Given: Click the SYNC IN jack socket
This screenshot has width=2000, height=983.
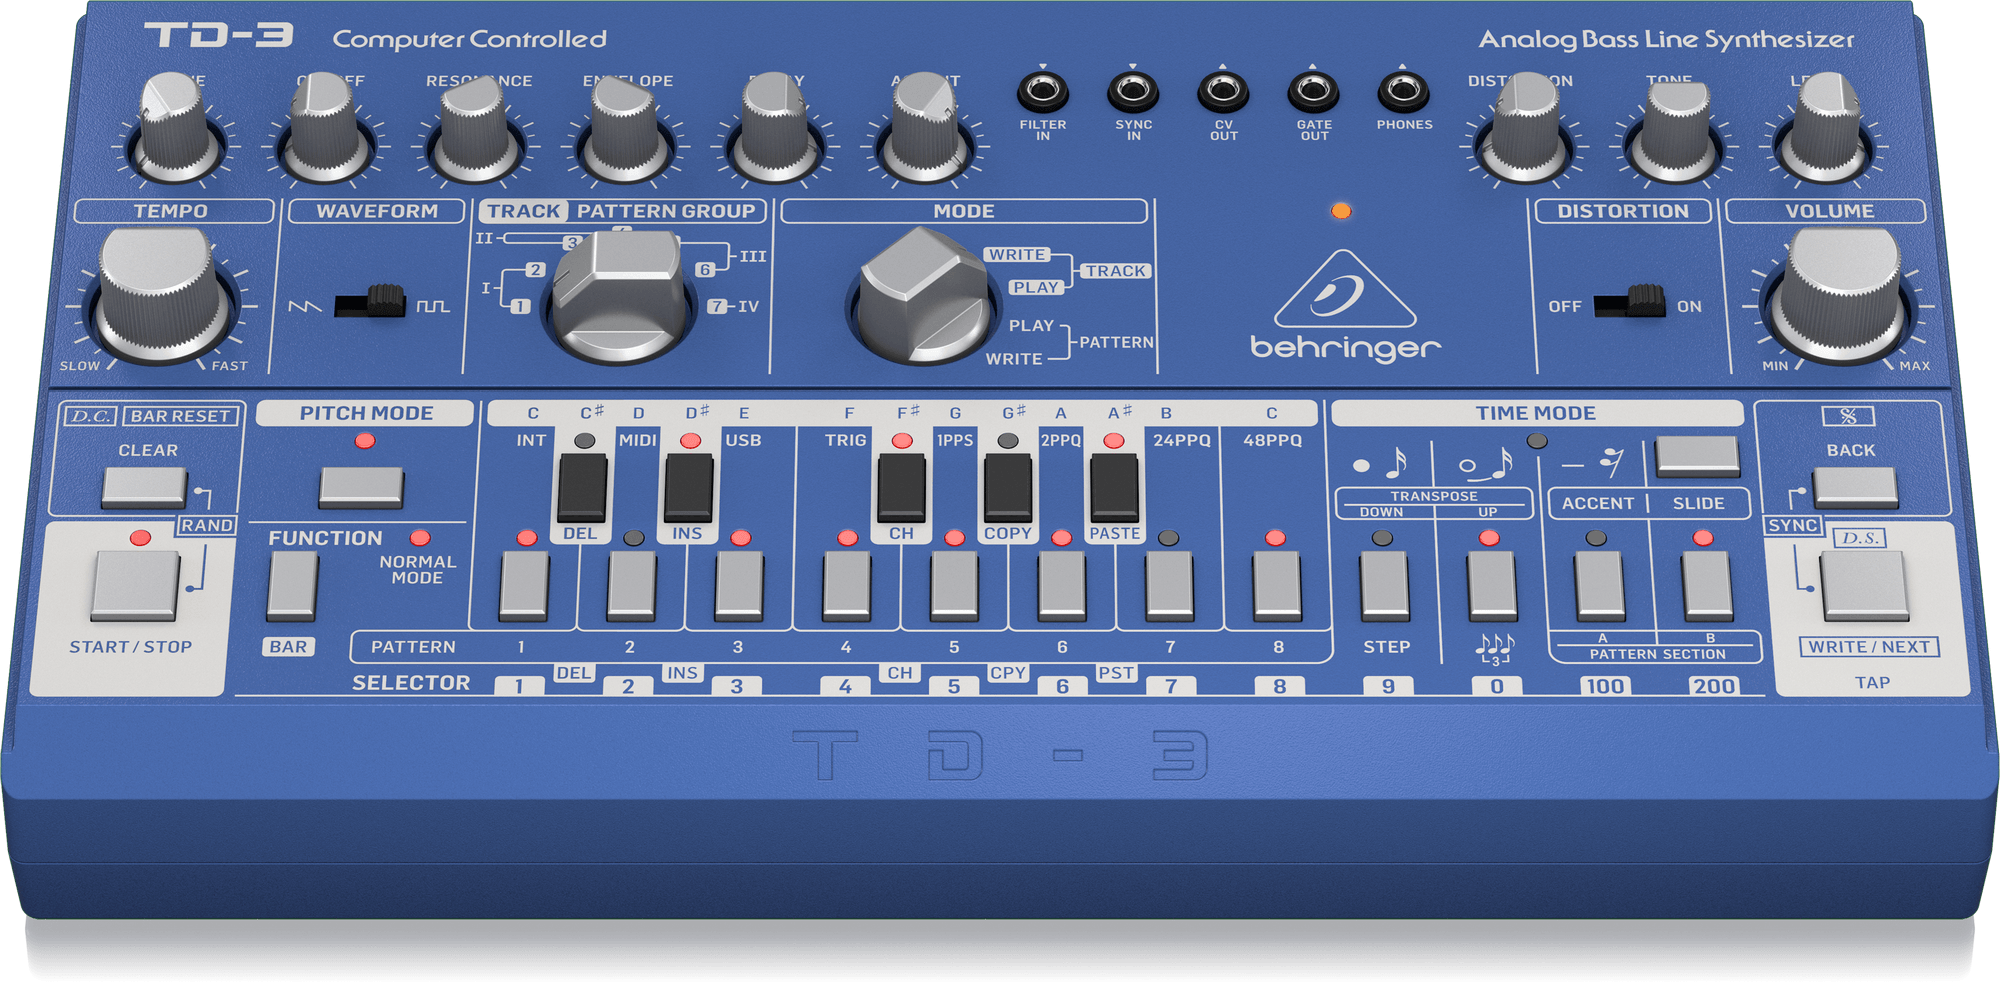Looking at the screenshot, I should (x=1133, y=92).
